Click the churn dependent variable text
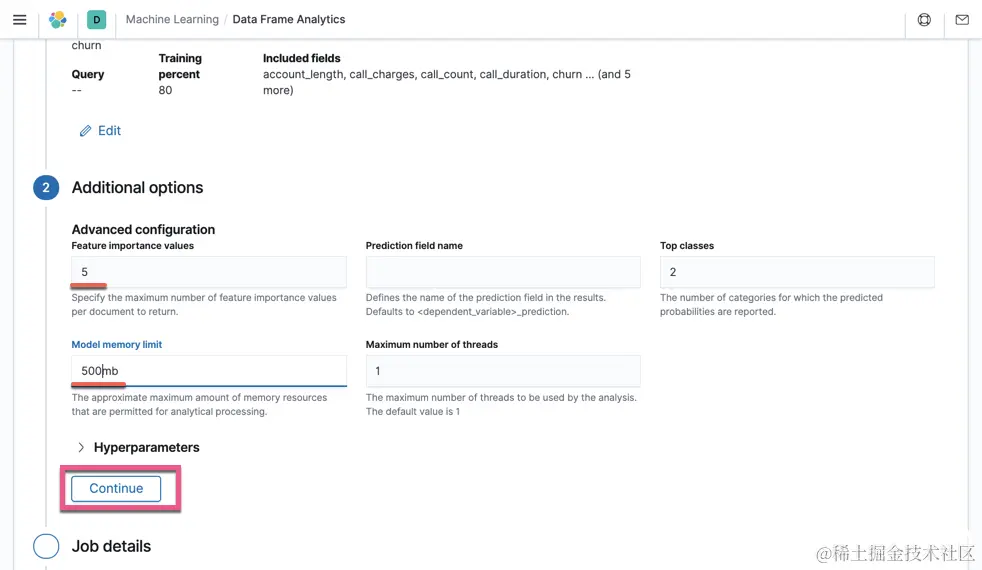The width and height of the screenshot is (982, 570). pyautogui.click(x=86, y=45)
